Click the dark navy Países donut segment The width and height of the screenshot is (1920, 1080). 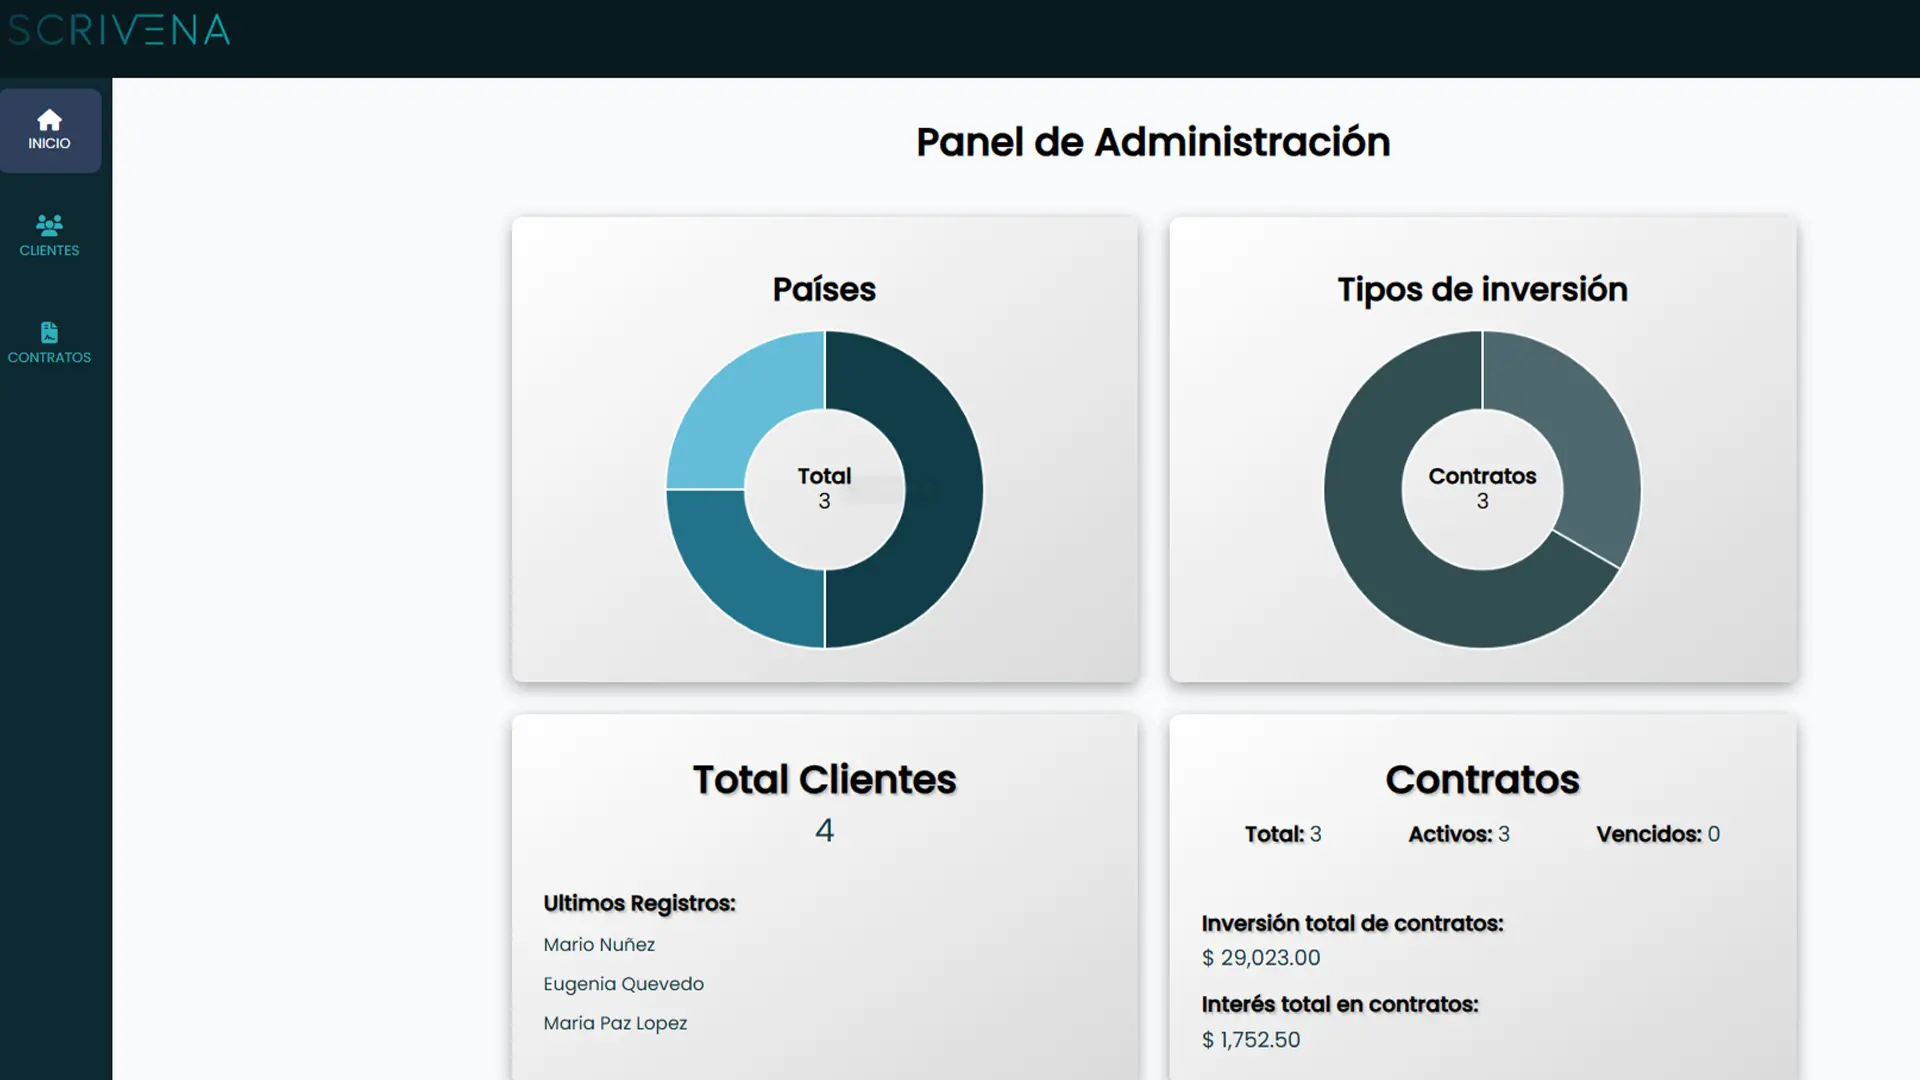943,490
